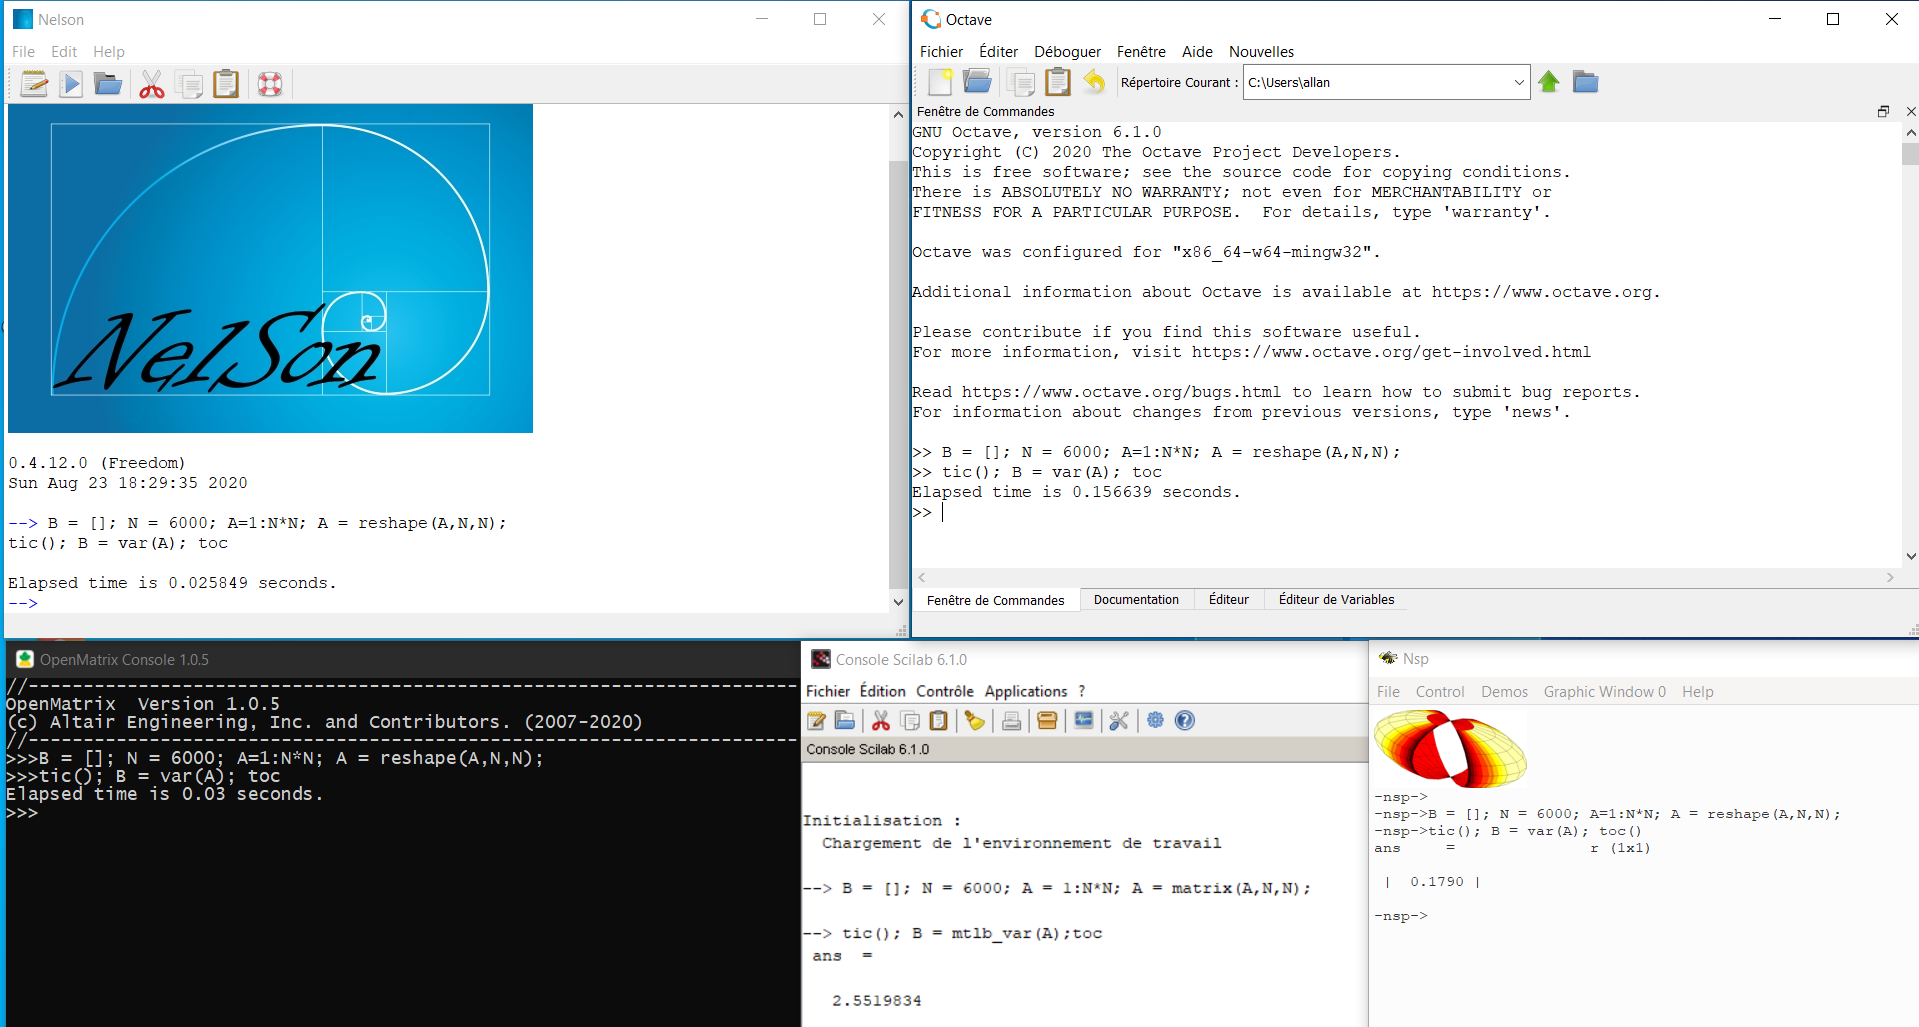Open Octave Fenêtre menu
The height and width of the screenshot is (1027, 1919).
[x=1141, y=52]
